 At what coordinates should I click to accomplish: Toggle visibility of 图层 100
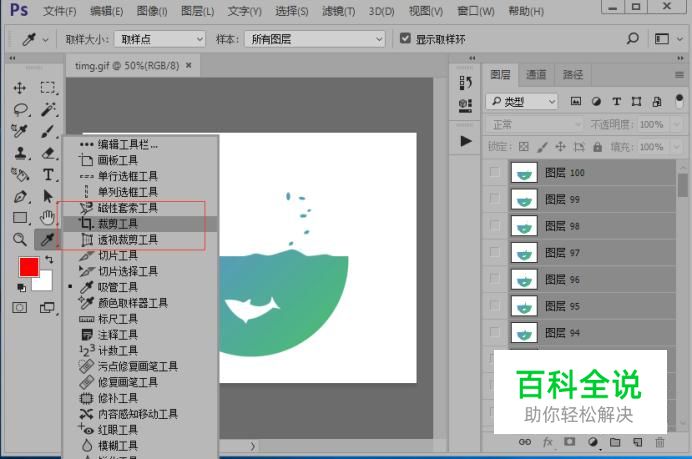click(495, 172)
